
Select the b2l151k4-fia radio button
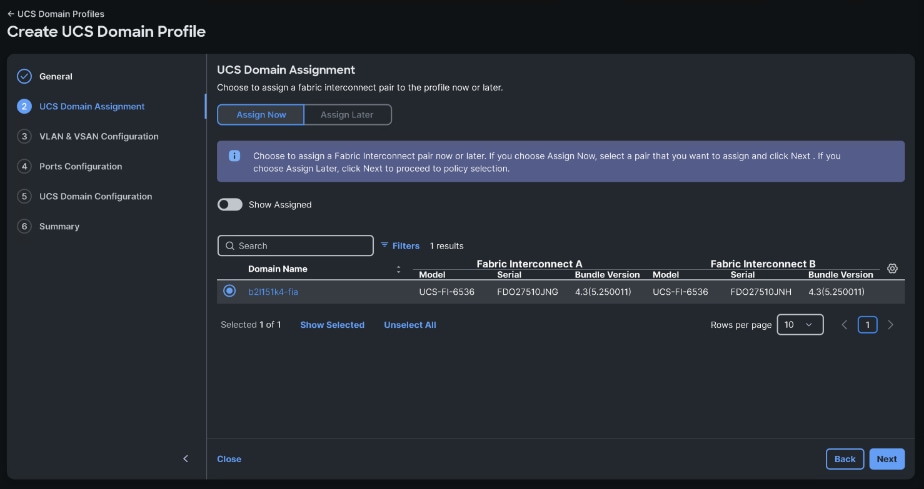click(230, 291)
